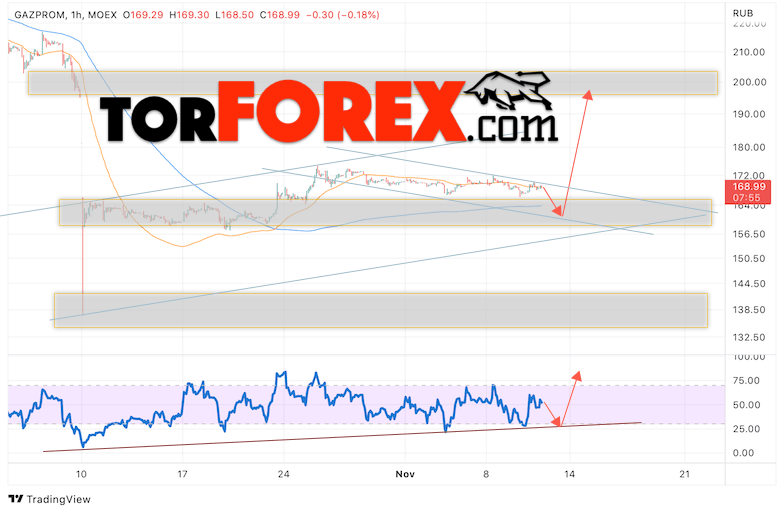Viewport: 784px width, 513px height.
Task: Click the 190.00 price axis label
Action: (x=748, y=114)
